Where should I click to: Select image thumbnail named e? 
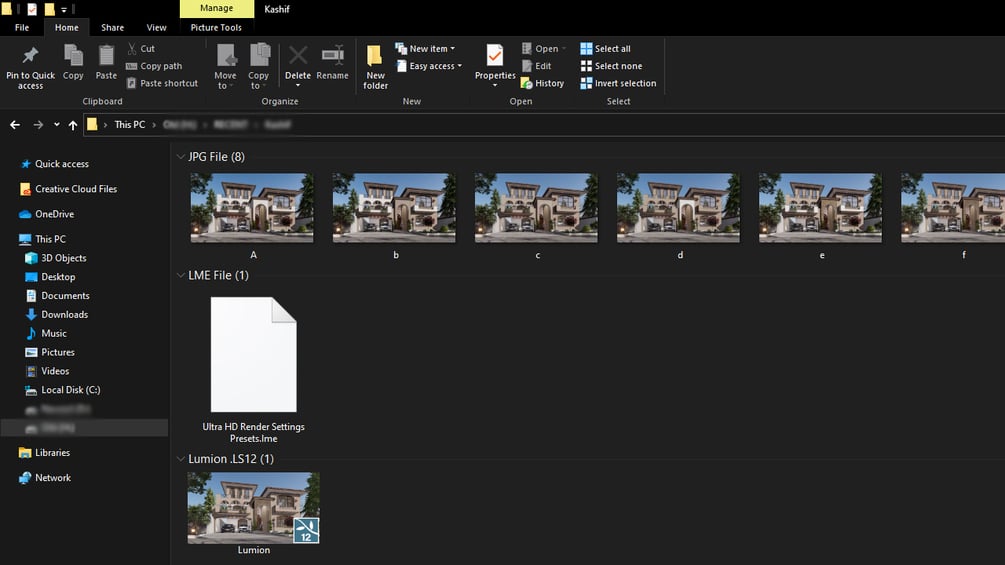coord(820,208)
